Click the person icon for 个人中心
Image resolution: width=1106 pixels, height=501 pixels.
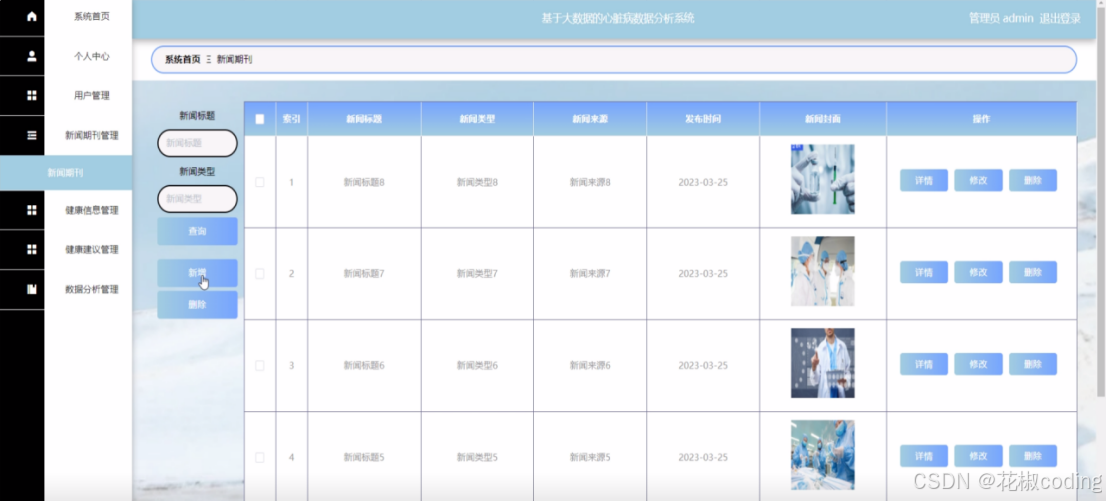pyautogui.click(x=32, y=56)
